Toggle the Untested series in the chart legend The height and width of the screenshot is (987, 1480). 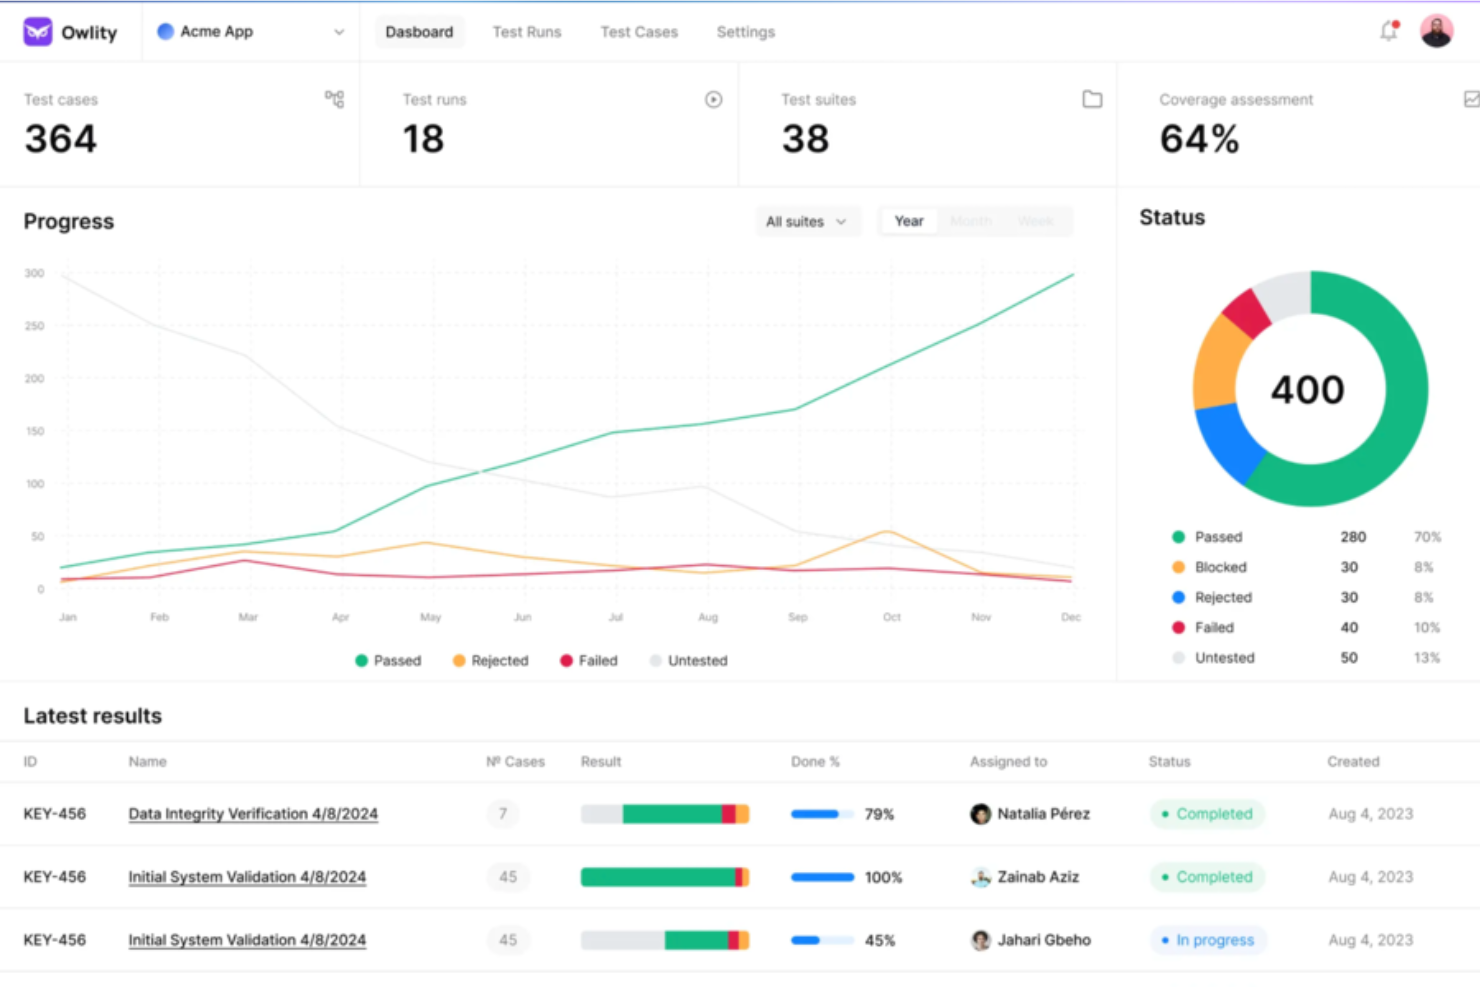688,660
